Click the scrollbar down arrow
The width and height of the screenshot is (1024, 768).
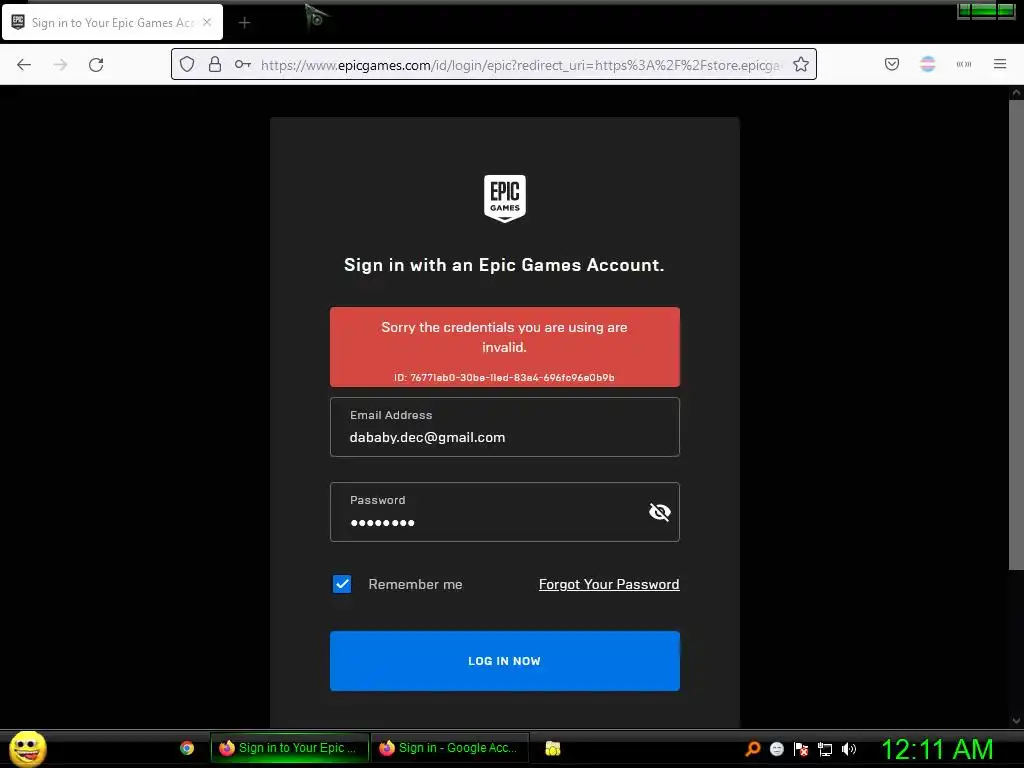(1016, 721)
